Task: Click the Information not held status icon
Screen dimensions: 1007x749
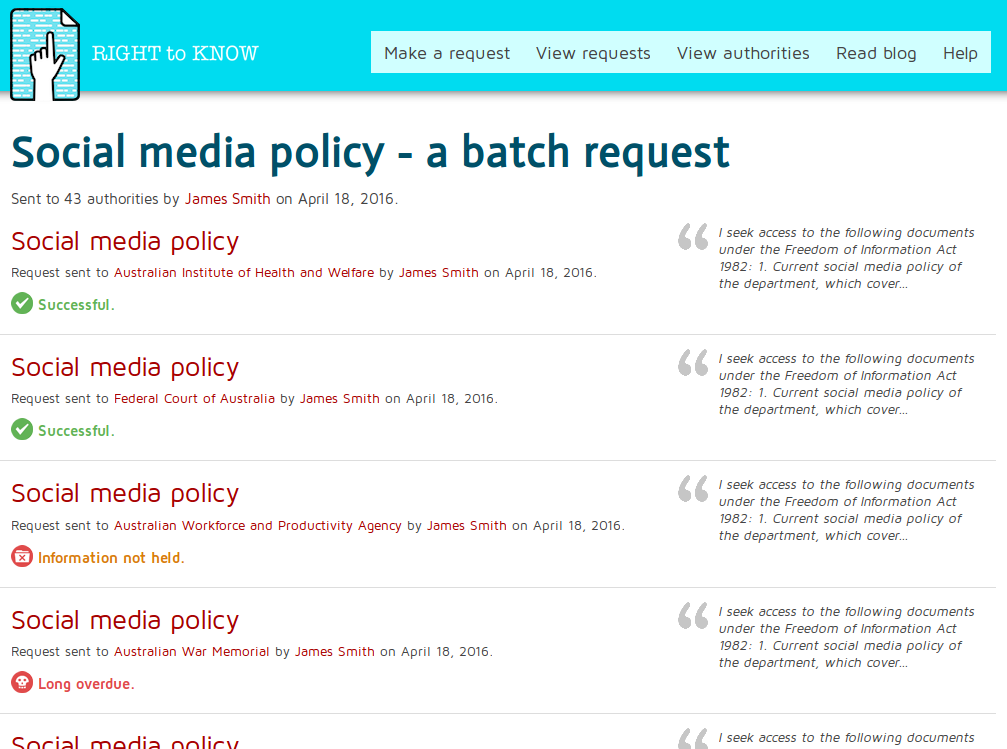Action: 22,556
